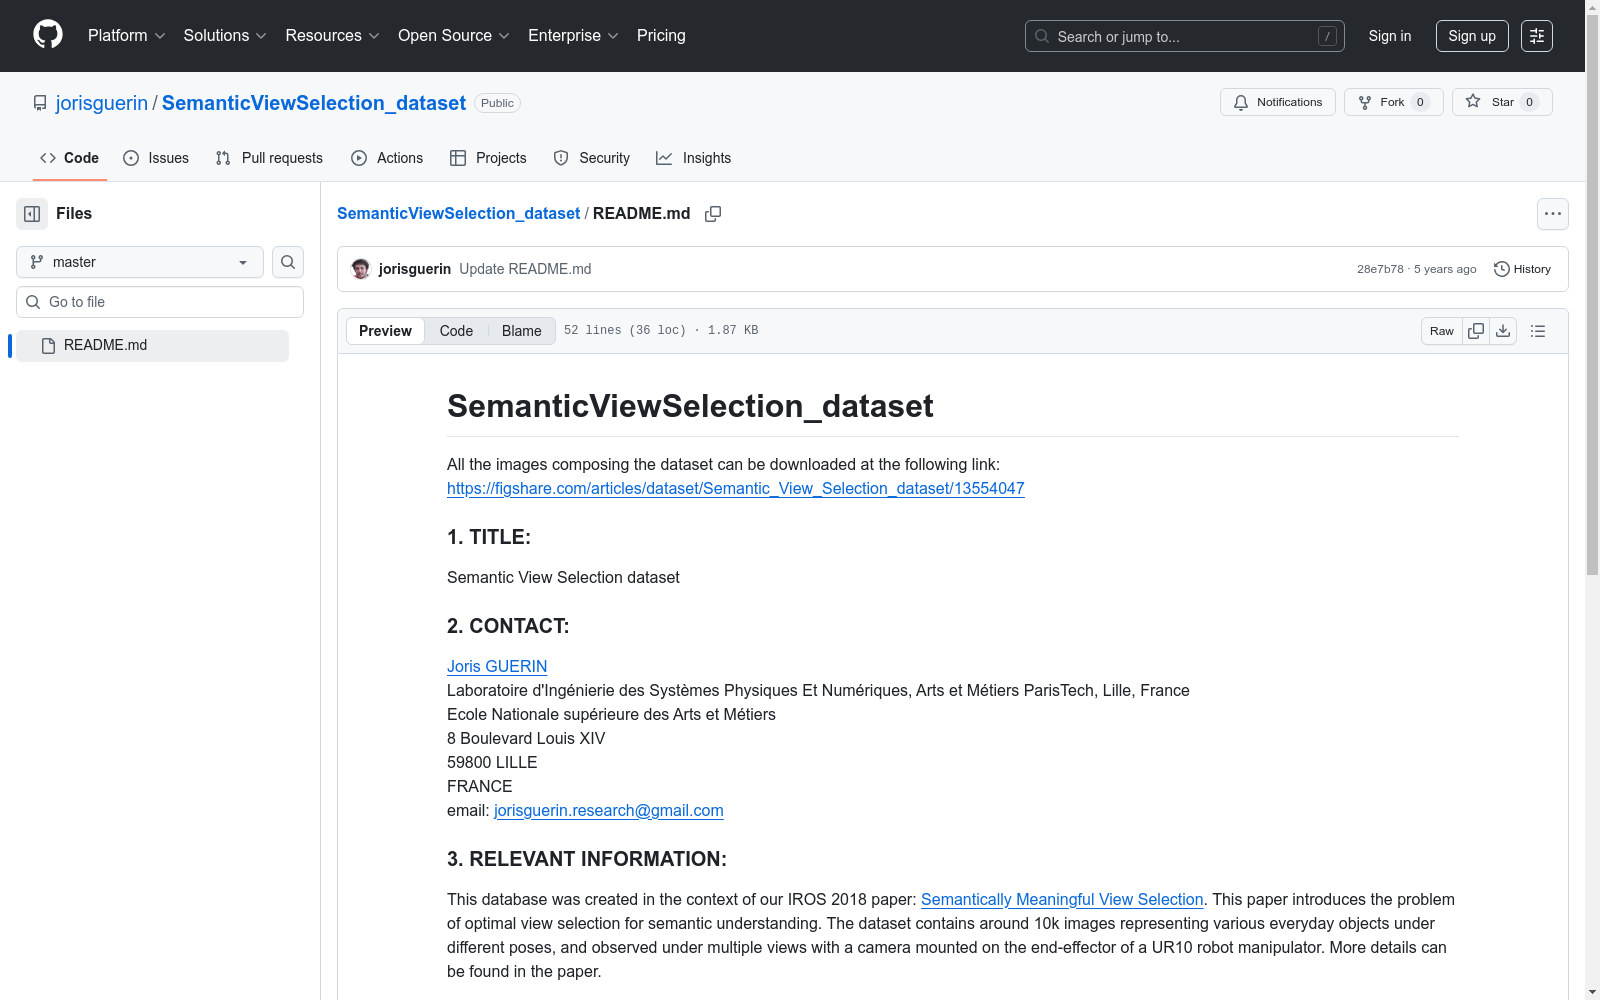This screenshot has height=1000, width=1600.
Task: Open the appearance settings icon near Sign up
Action: [1537, 35]
